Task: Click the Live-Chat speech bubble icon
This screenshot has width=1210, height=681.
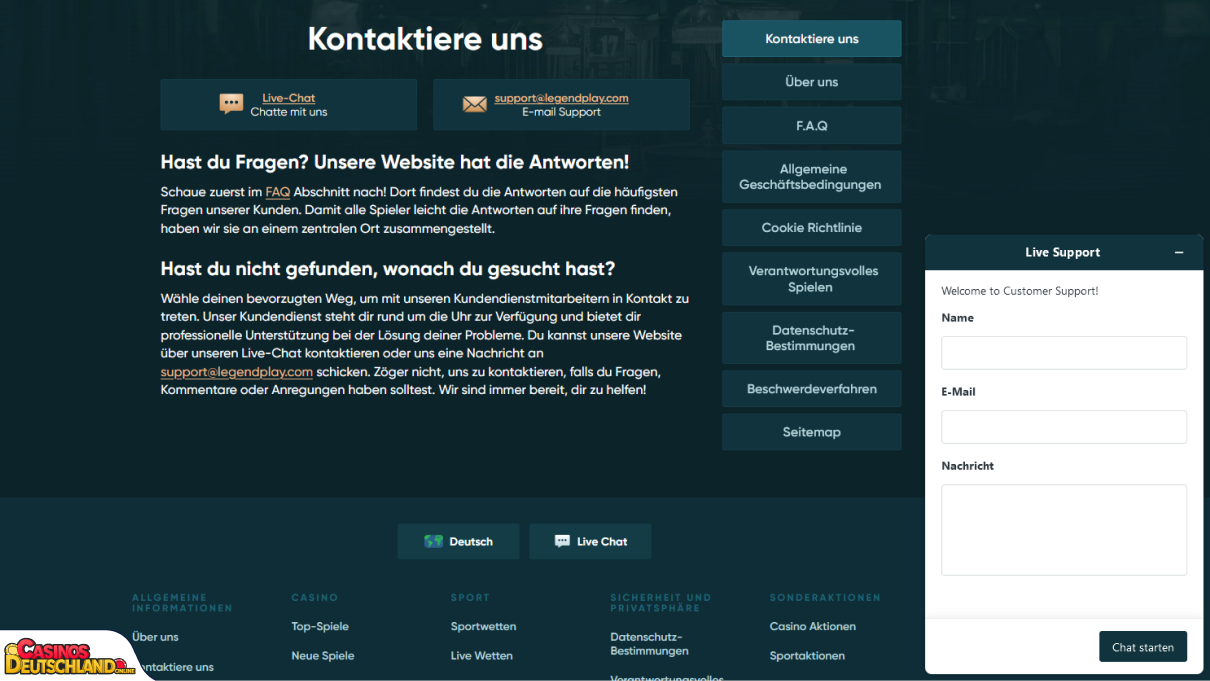Action: pos(231,104)
